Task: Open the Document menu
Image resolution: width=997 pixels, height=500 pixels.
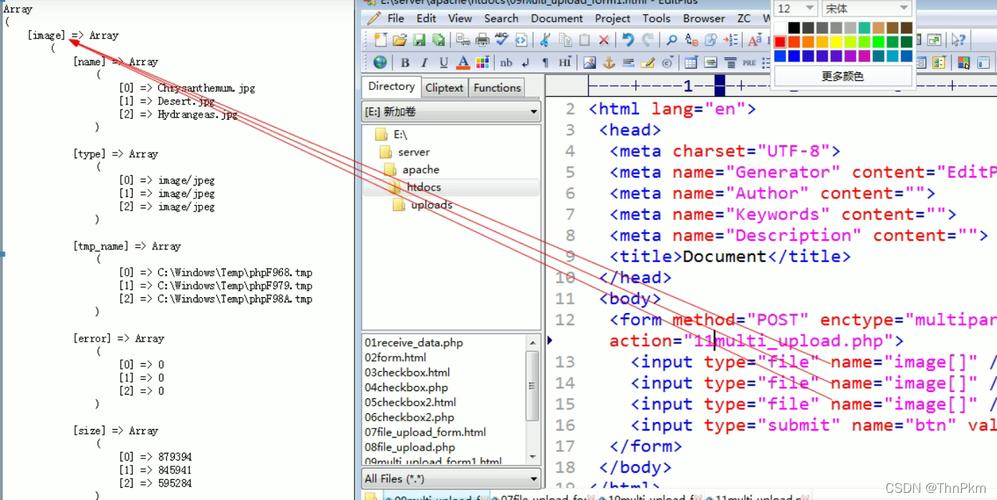Action: 557,18
